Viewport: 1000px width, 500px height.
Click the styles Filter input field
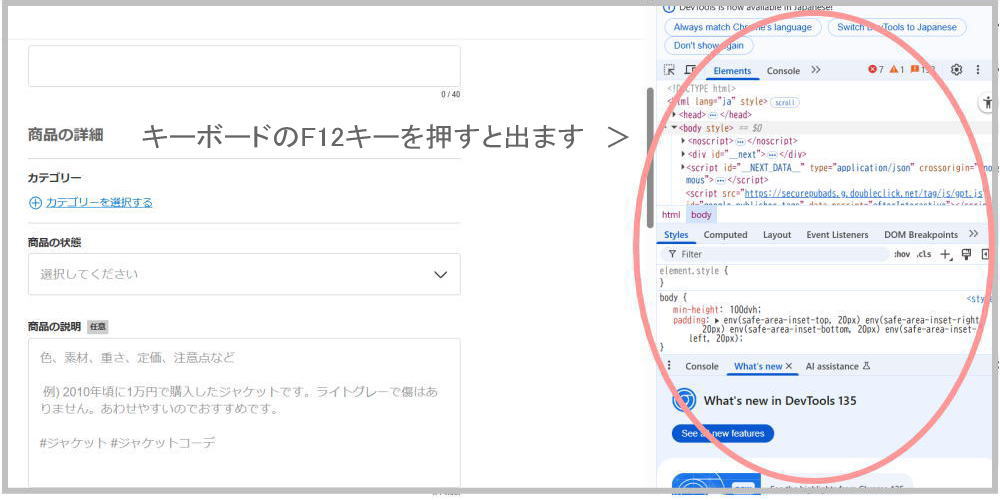(774, 254)
